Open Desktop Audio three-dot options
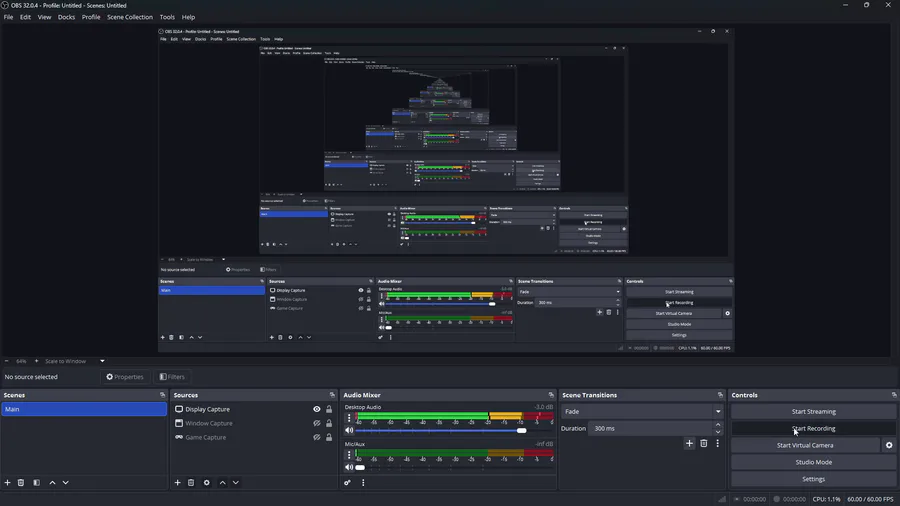 349,418
